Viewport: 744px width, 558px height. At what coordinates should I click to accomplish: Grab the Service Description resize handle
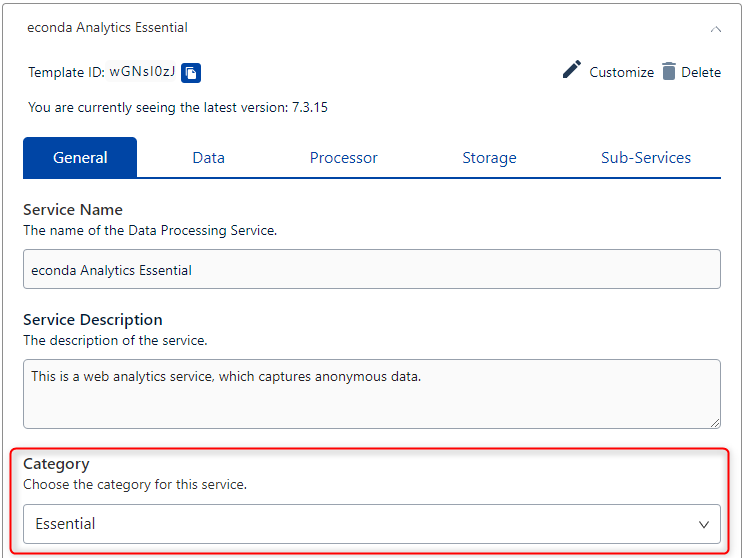coord(715,423)
